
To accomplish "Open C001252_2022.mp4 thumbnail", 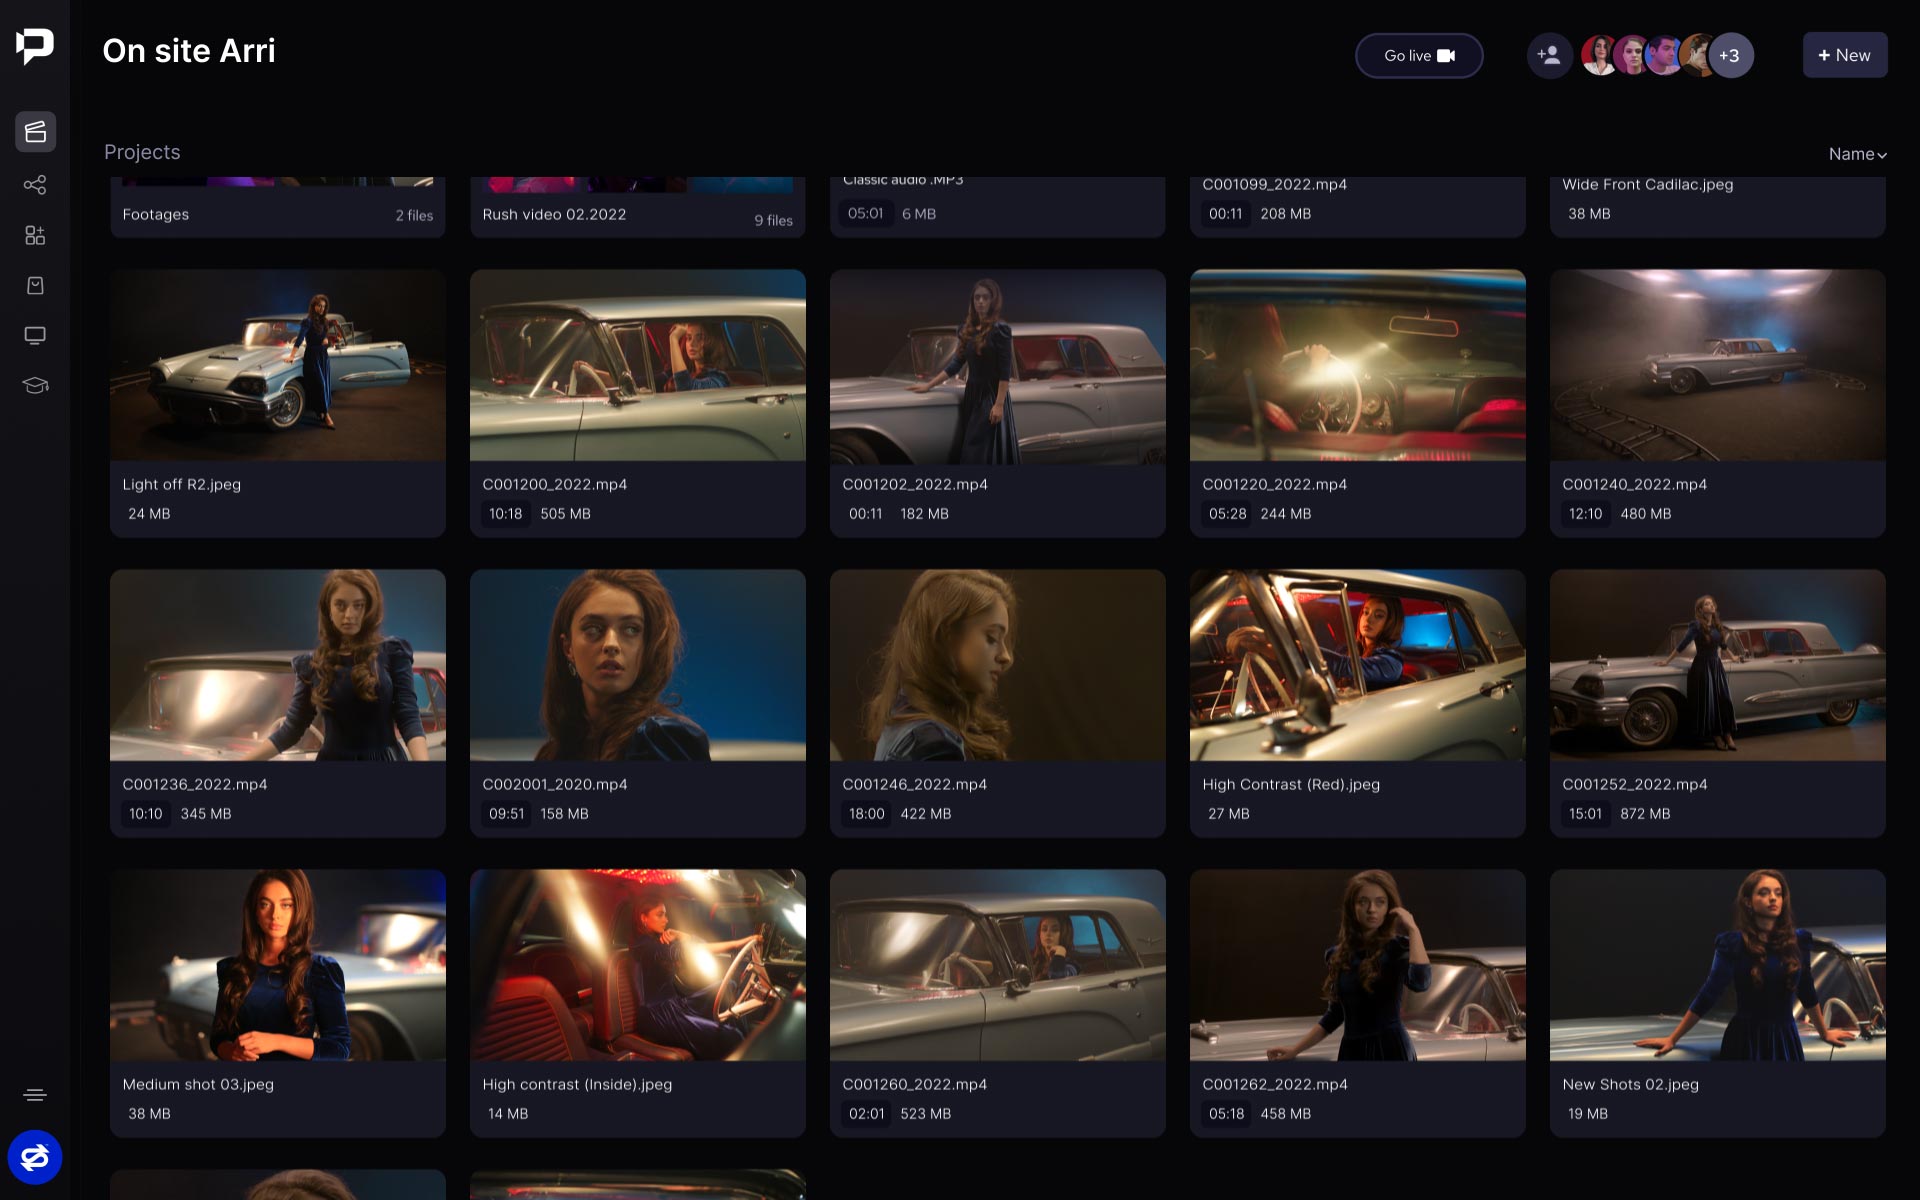I will 1718,665.
